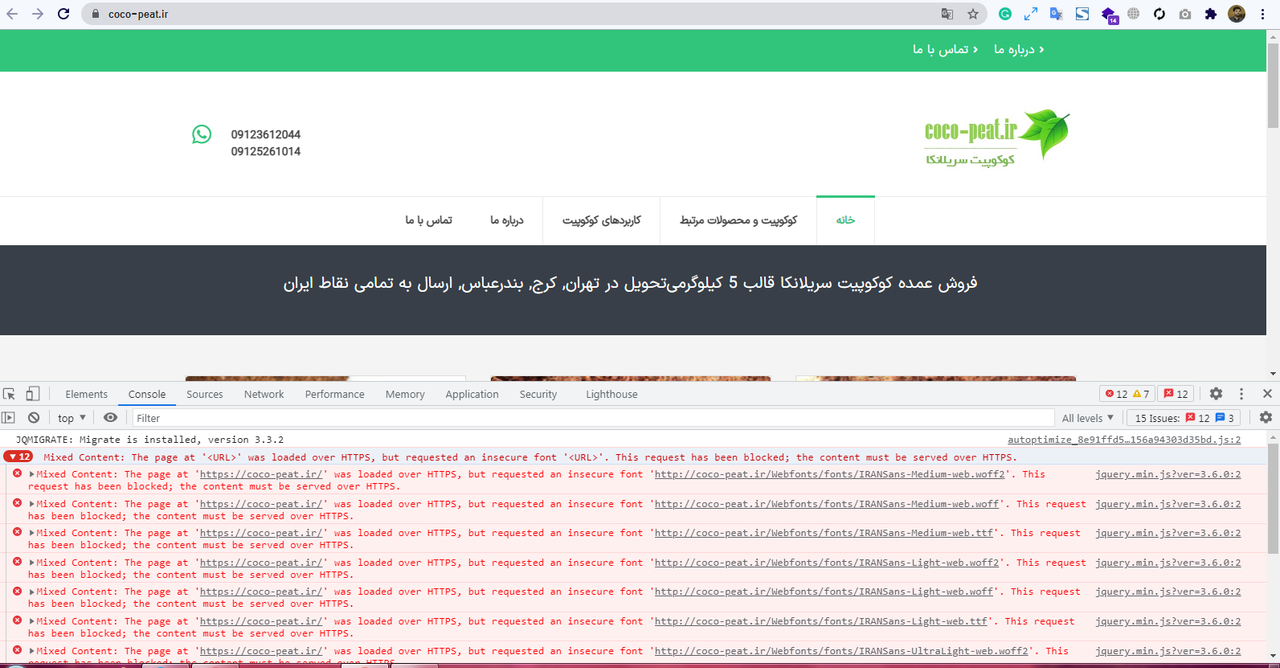Go back with the browser back arrow
This screenshot has height=668, width=1280.
point(13,14)
